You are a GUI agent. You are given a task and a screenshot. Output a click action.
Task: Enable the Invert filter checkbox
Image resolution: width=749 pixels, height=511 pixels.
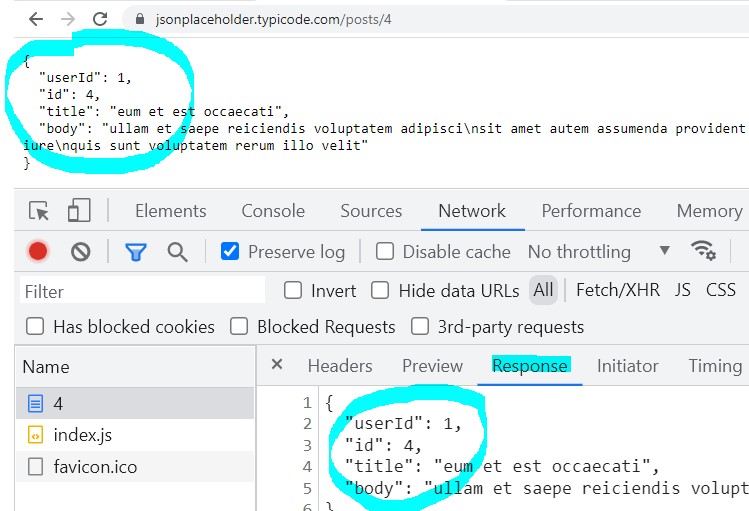tap(293, 291)
